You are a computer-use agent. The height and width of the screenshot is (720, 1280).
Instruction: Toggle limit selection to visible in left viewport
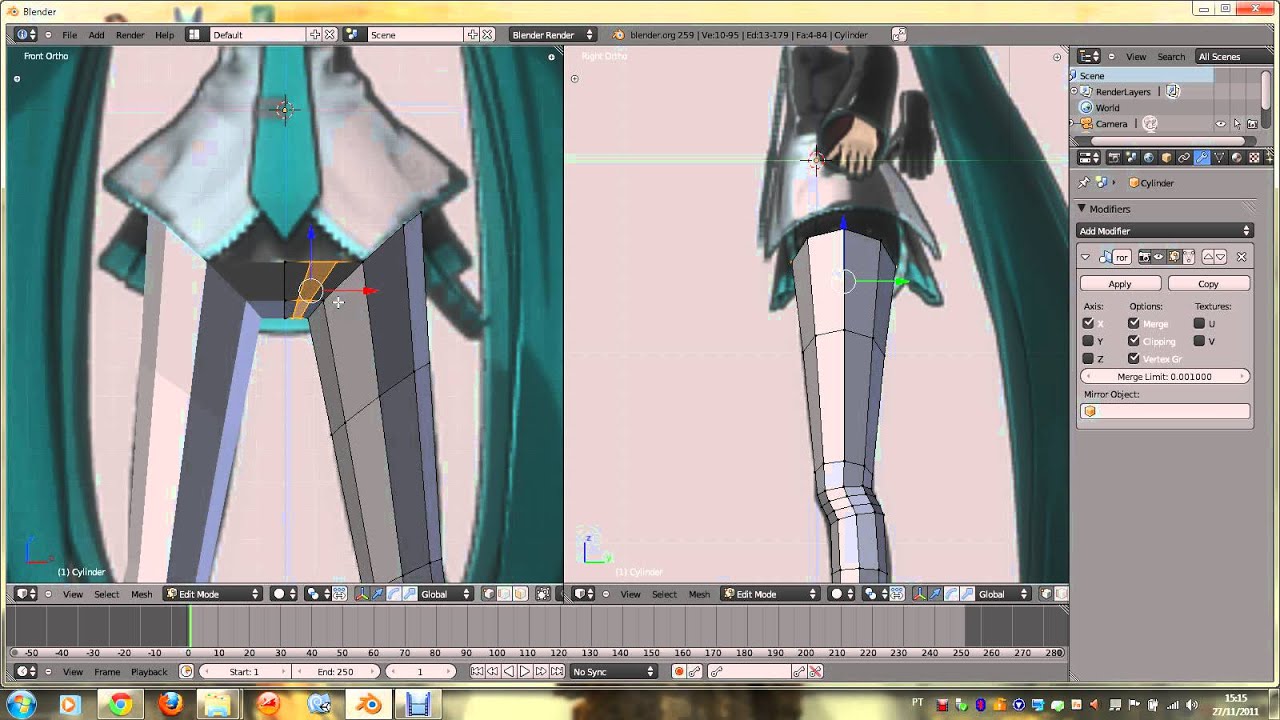543,594
